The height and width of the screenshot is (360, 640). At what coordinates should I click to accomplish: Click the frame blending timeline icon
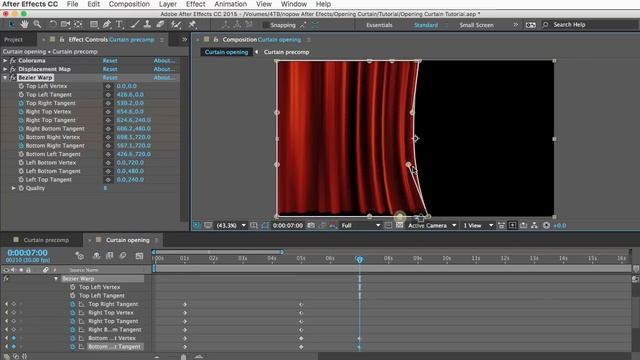pyautogui.click(x=109, y=256)
